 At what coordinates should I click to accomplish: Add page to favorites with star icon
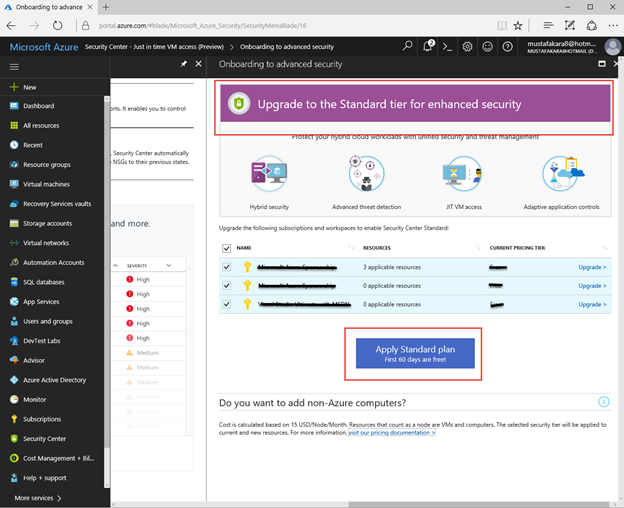(517, 26)
